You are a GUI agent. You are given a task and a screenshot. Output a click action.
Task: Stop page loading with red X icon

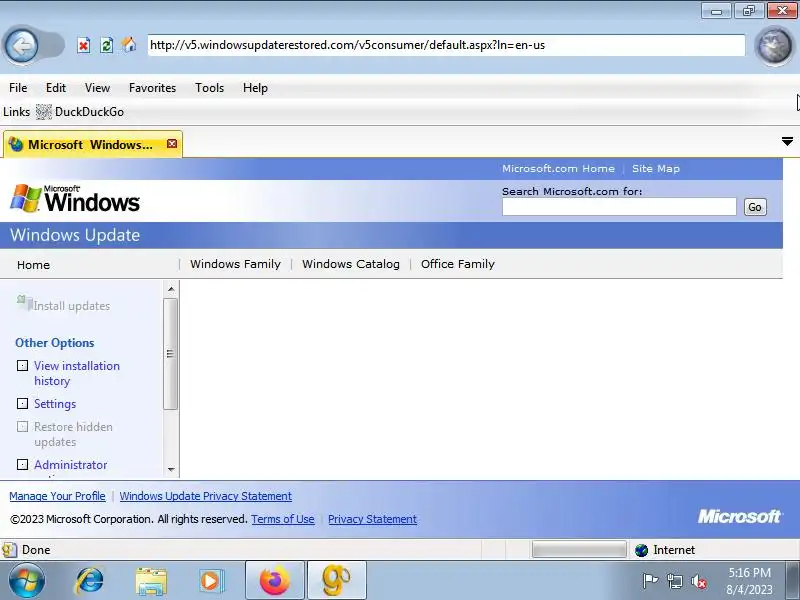(84, 45)
